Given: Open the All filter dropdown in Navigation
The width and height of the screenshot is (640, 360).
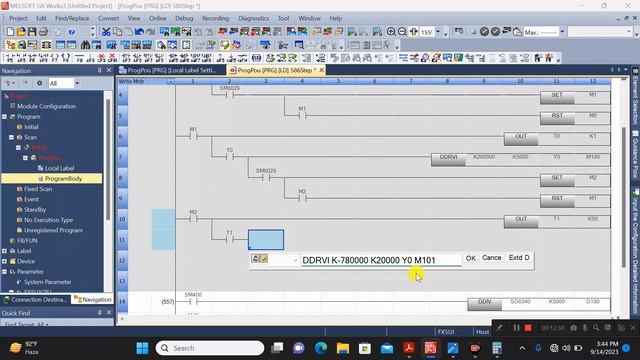Looking at the screenshot, I should coord(77,83).
